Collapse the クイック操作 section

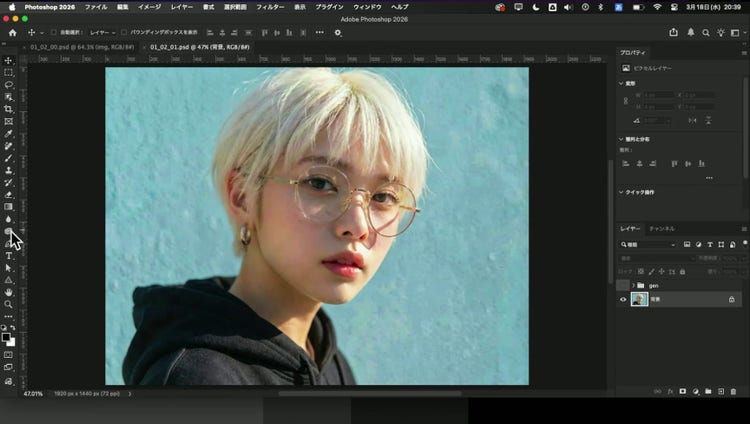[x=620, y=191]
